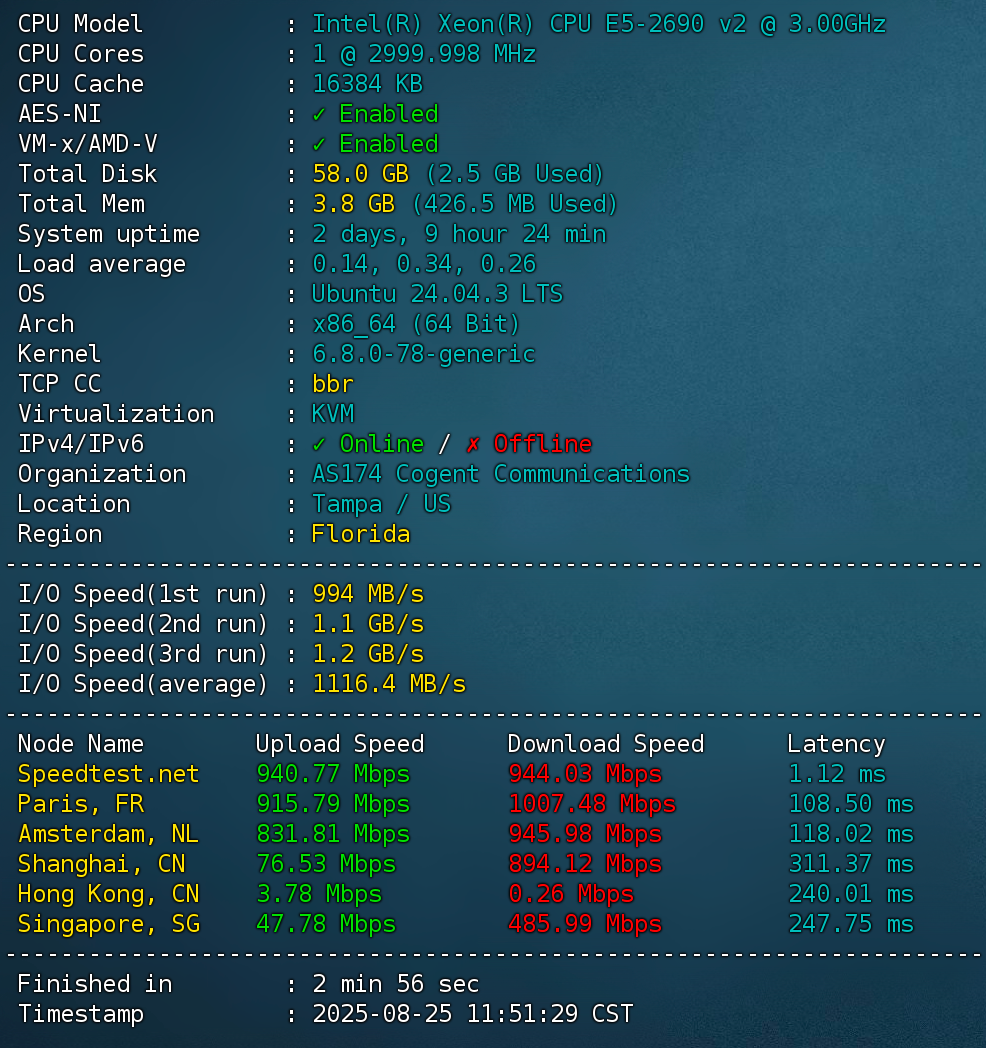Click the TCP CC value 'bbr'
Image resolution: width=986 pixels, height=1048 pixels.
coord(333,384)
